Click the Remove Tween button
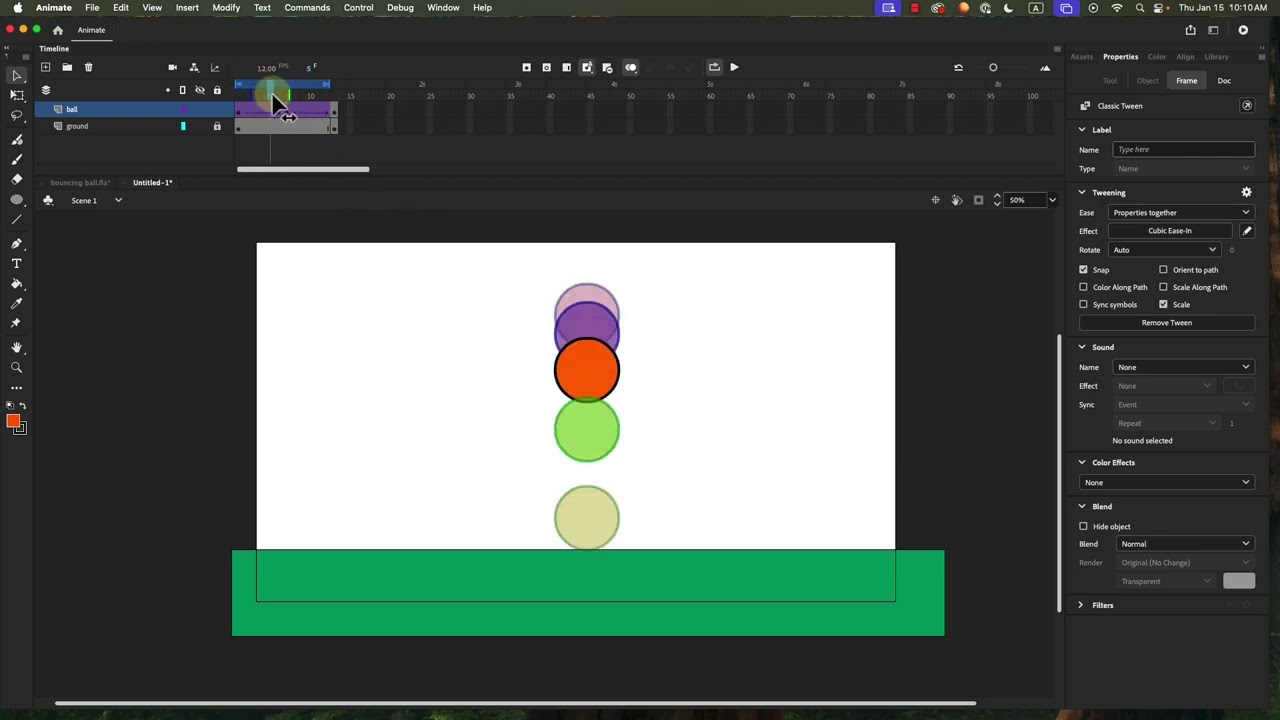 coord(1167,323)
